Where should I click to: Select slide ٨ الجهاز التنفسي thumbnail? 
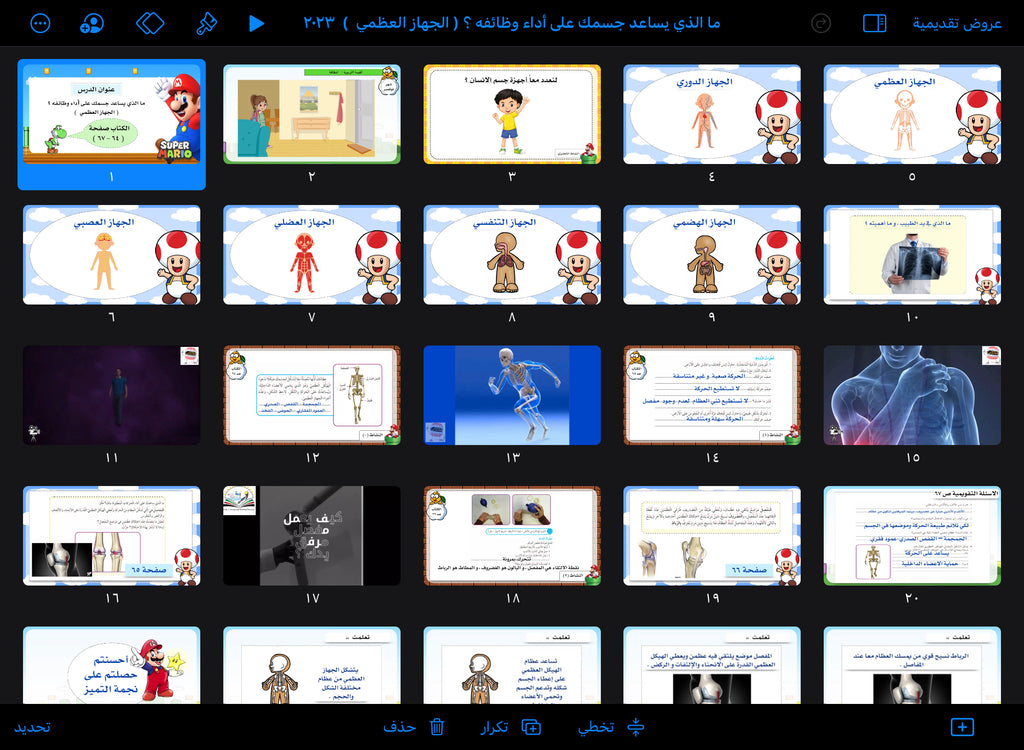pos(512,255)
